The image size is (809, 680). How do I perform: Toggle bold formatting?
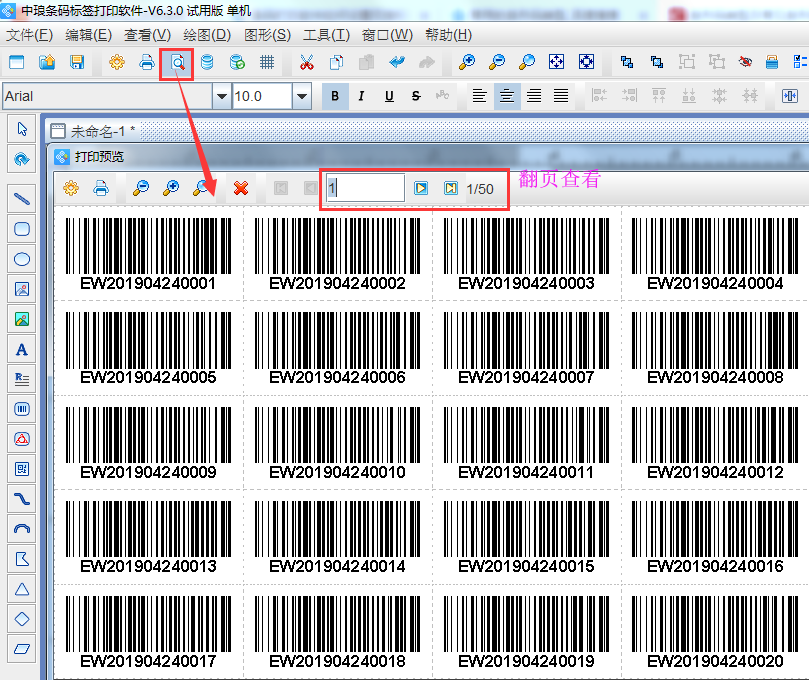point(335,96)
